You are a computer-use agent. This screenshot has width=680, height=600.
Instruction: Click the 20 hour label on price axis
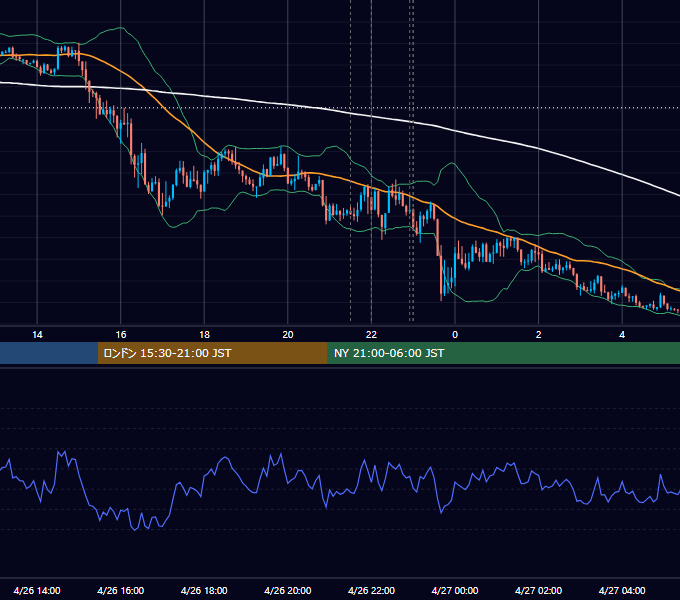point(288,335)
